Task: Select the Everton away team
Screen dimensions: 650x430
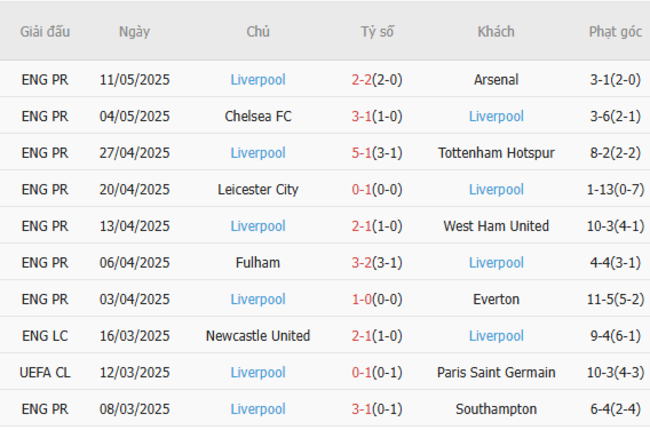Action: 496,299
